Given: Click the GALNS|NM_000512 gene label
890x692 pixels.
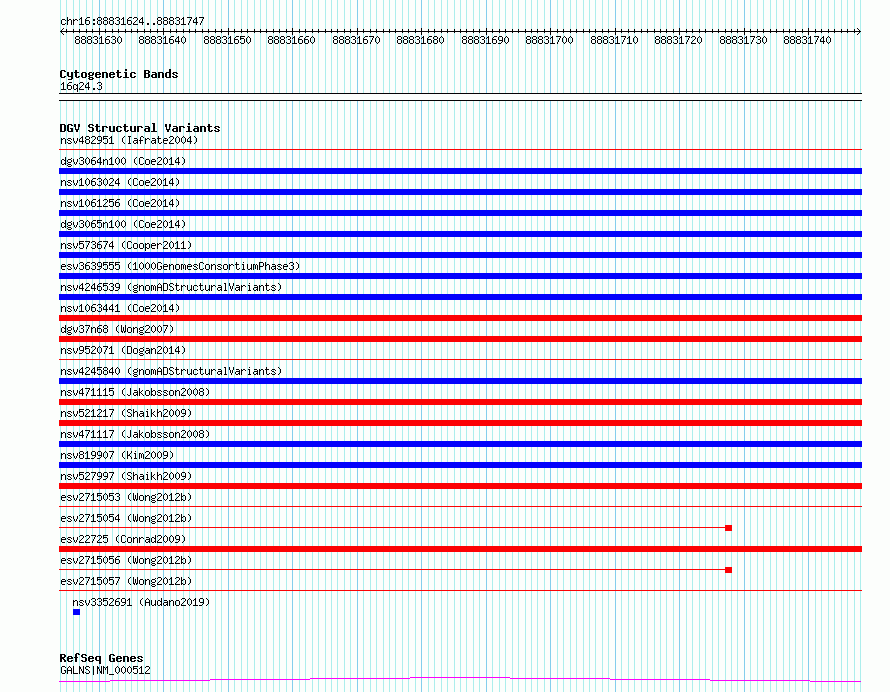Looking at the screenshot, I should pos(105,670).
